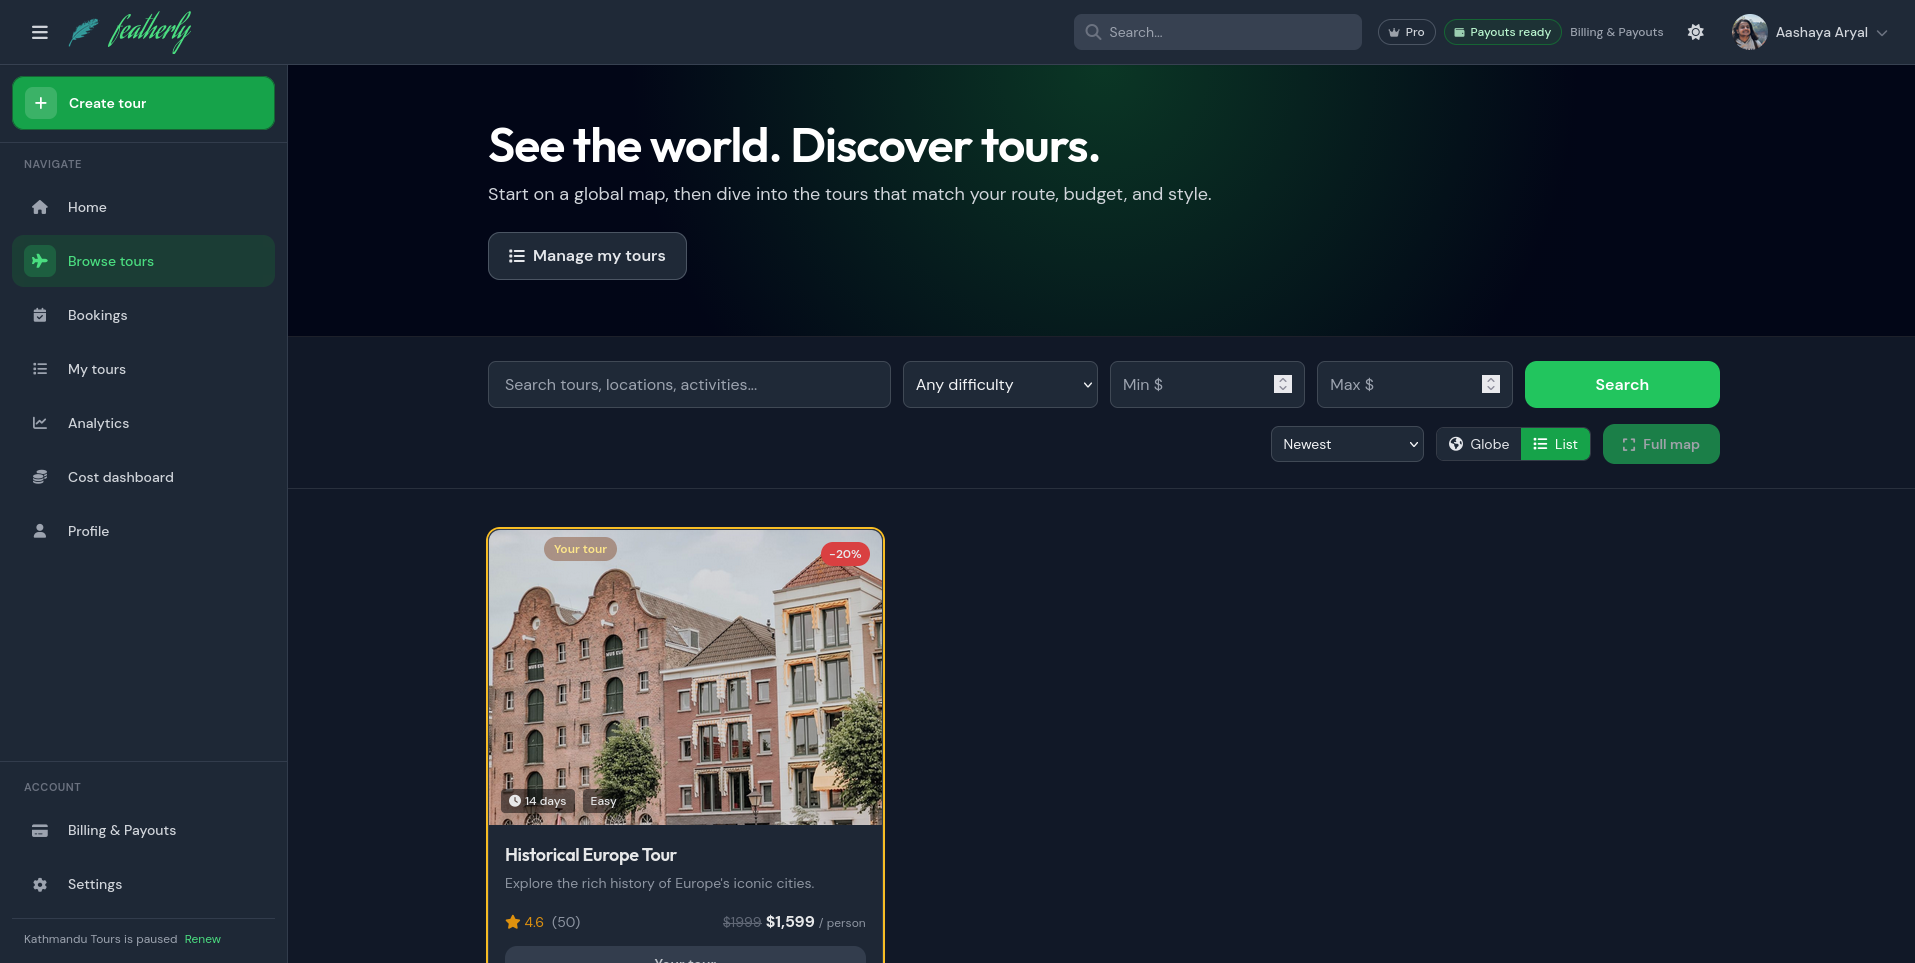Focus the top Search... field

click(x=1217, y=32)
